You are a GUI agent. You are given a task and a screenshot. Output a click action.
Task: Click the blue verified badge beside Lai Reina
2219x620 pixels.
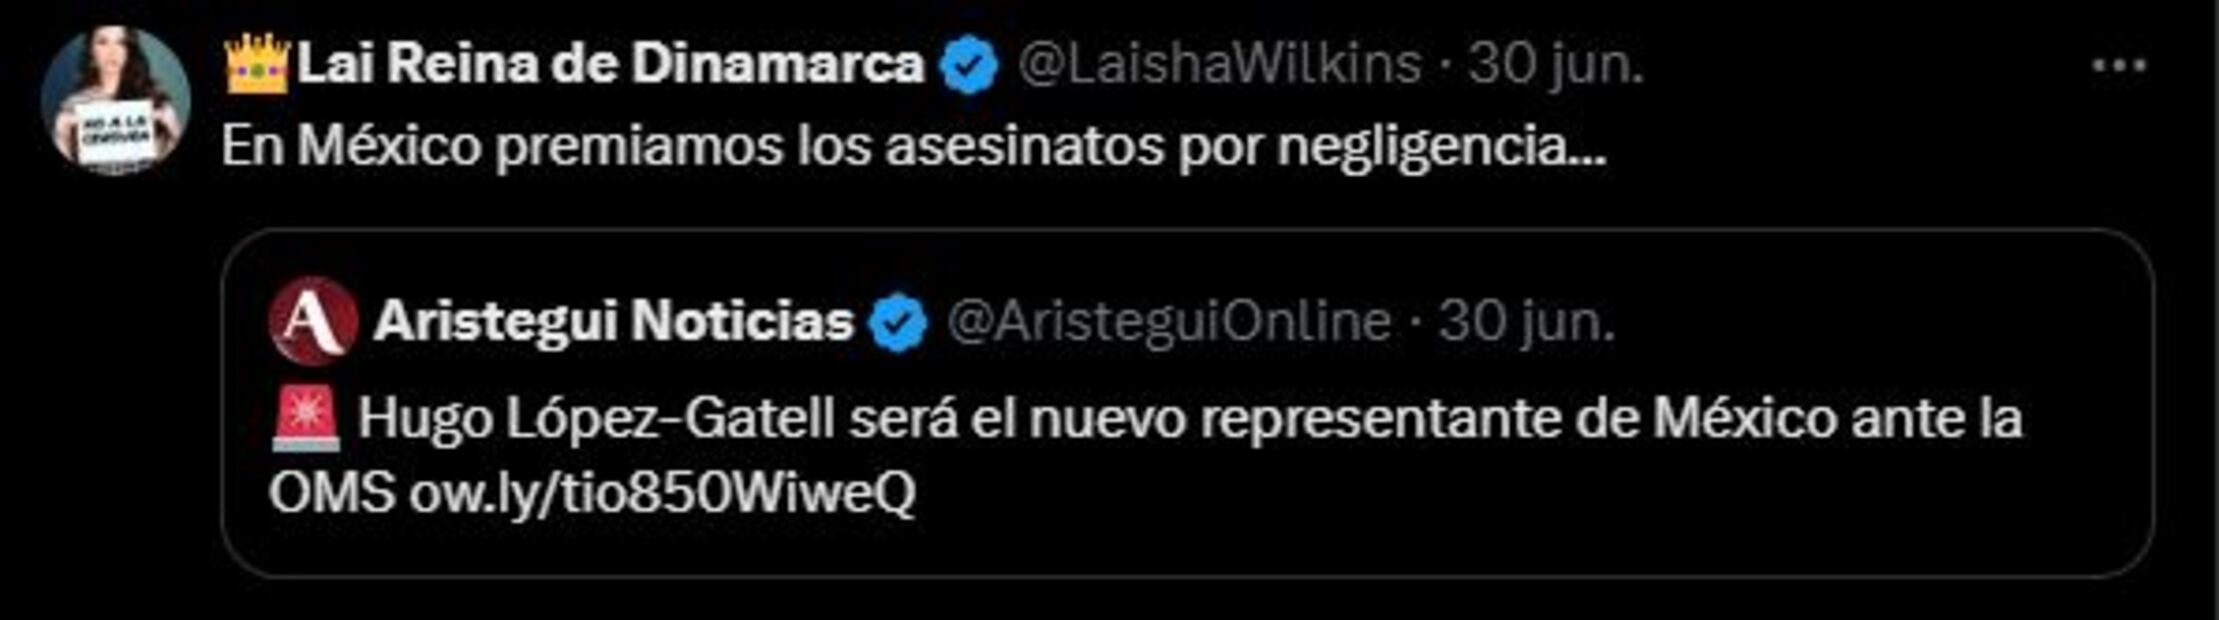click(968, 66)
